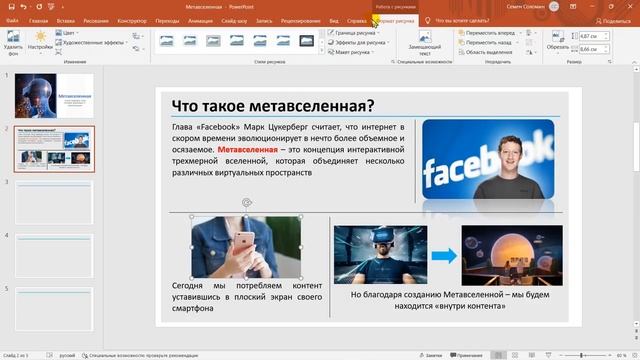
Task: Click the rotation handle above the smartphone picture
Action: coord(246,202)
